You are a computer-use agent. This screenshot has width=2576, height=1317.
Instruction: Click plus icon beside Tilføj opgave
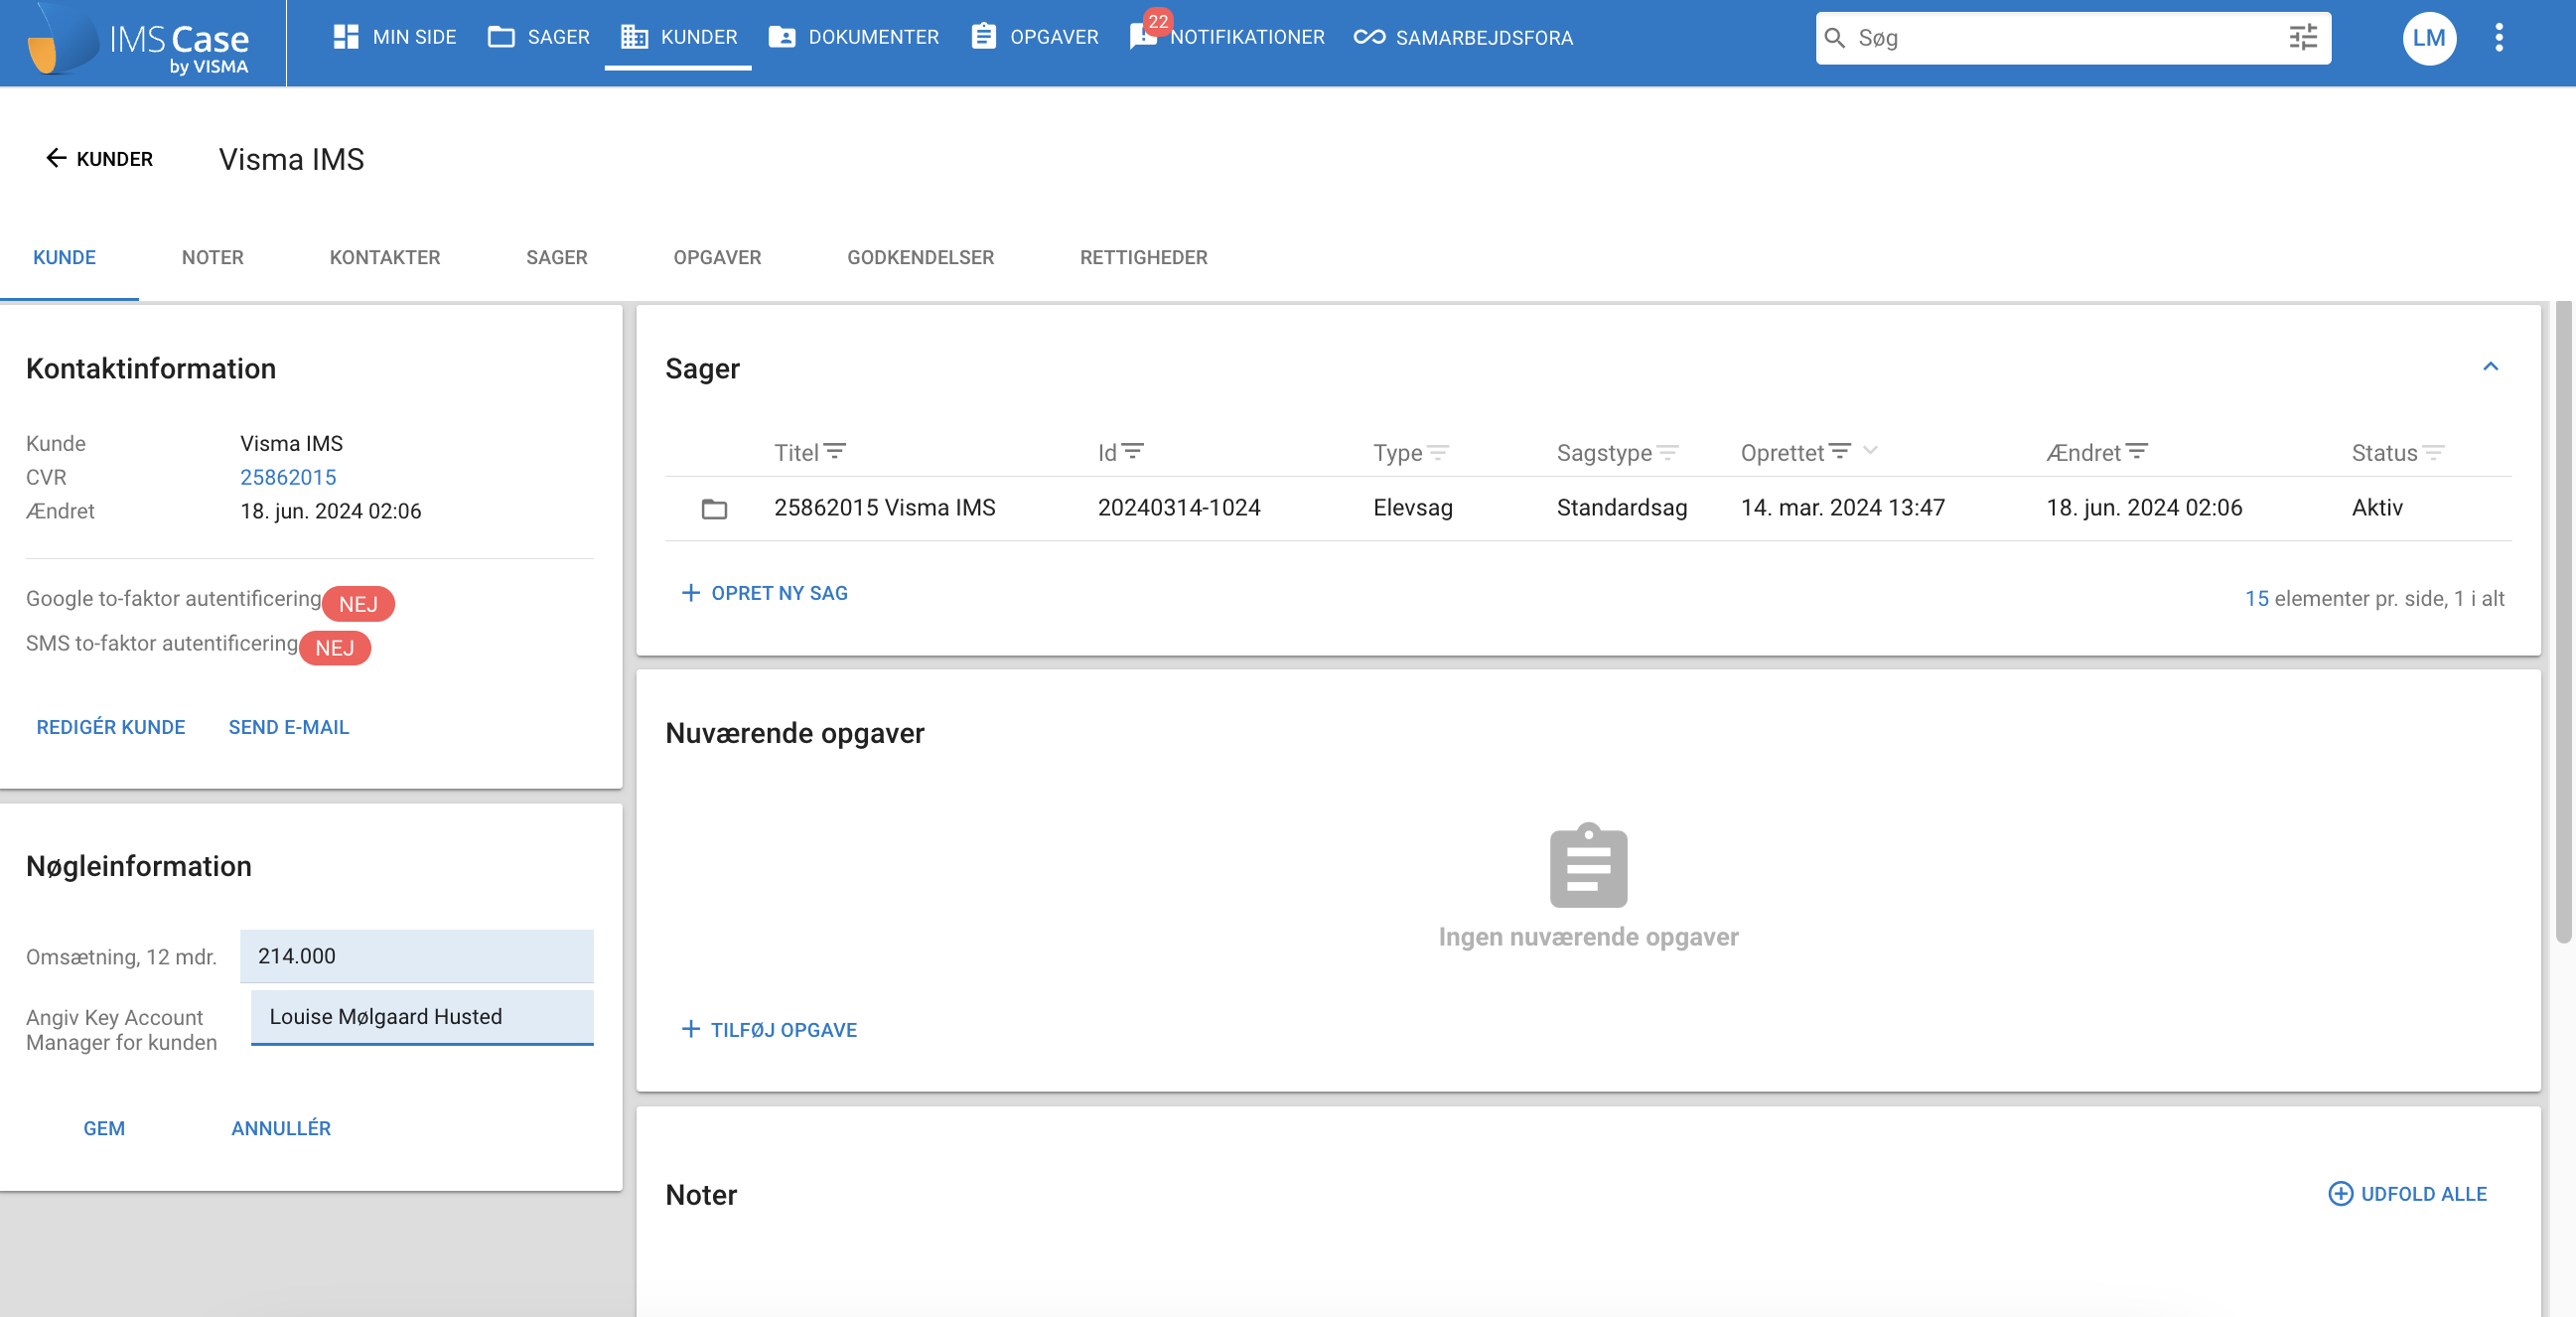click(x=690, y=1029)
